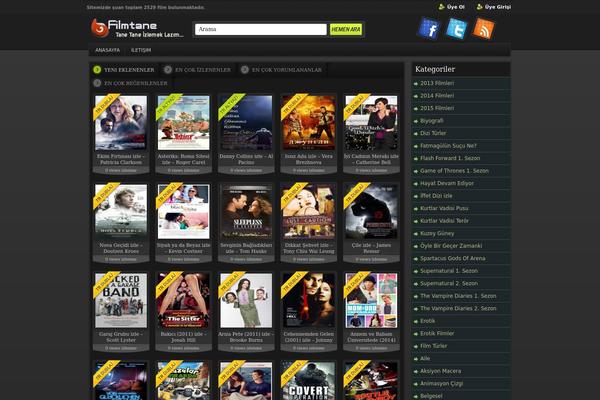Open the 2014 Filmleri category
Viewport: 600px width, 400px height.
pos(437,96)
